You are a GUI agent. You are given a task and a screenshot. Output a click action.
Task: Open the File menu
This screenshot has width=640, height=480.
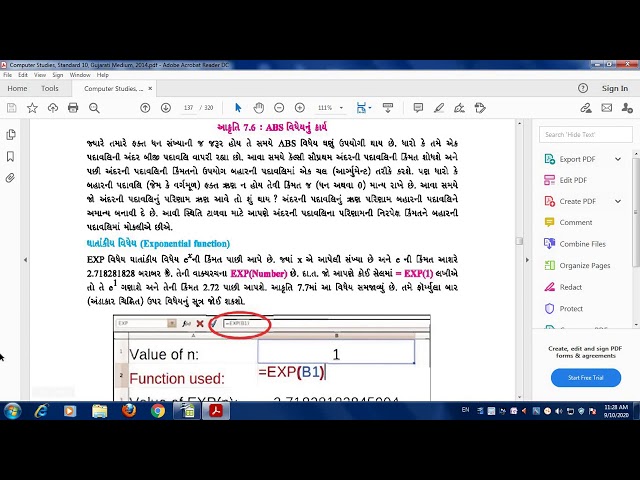[7, 75]
